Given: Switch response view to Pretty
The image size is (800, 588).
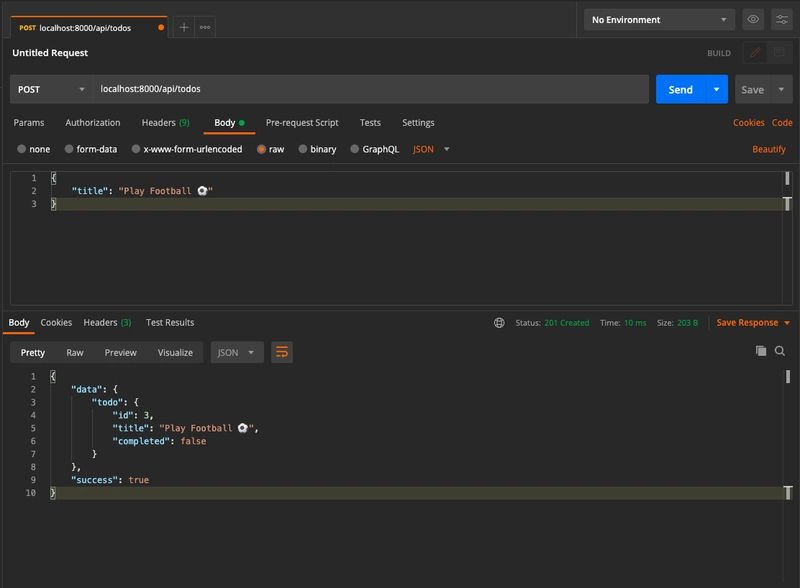Looking at the screenshot, I should (33, 353).
